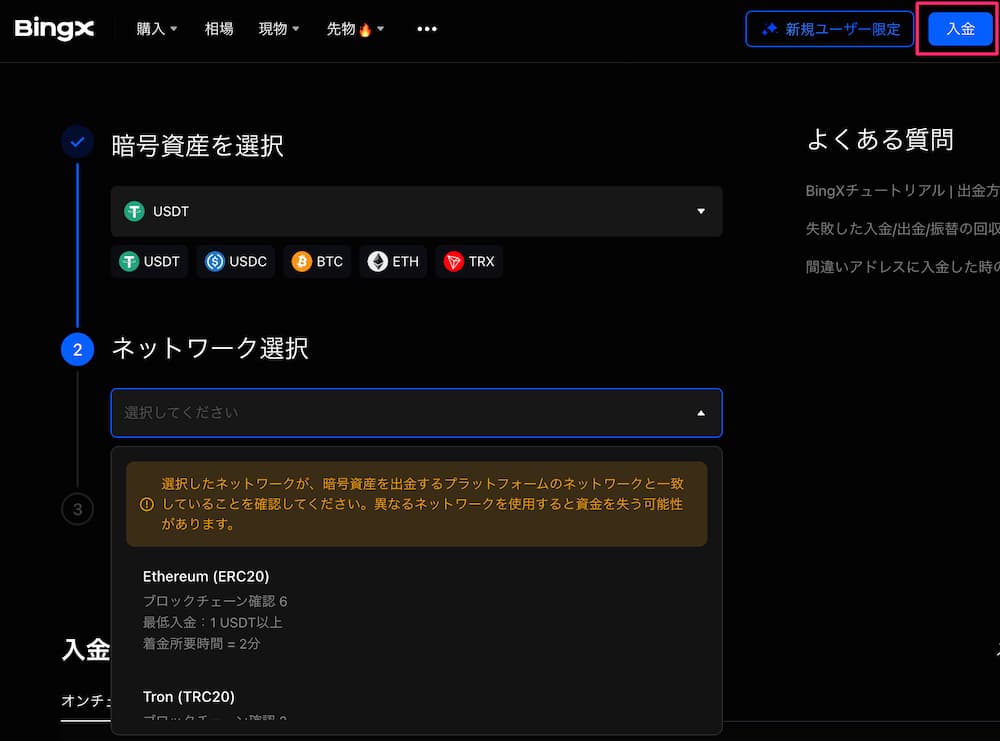Image resolution: width=1000 pixels, height=741 pixels.
Task: Select the TRX coin chip
Action: click(x=469, y=262)
